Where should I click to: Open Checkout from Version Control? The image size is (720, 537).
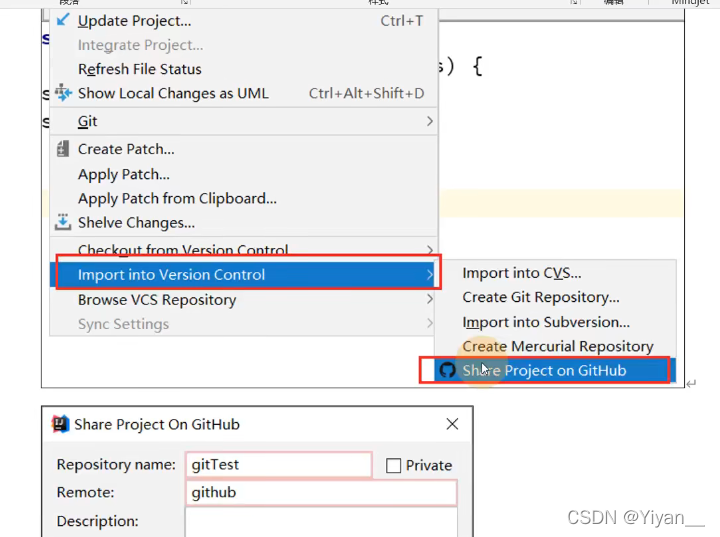coord(244,250)
